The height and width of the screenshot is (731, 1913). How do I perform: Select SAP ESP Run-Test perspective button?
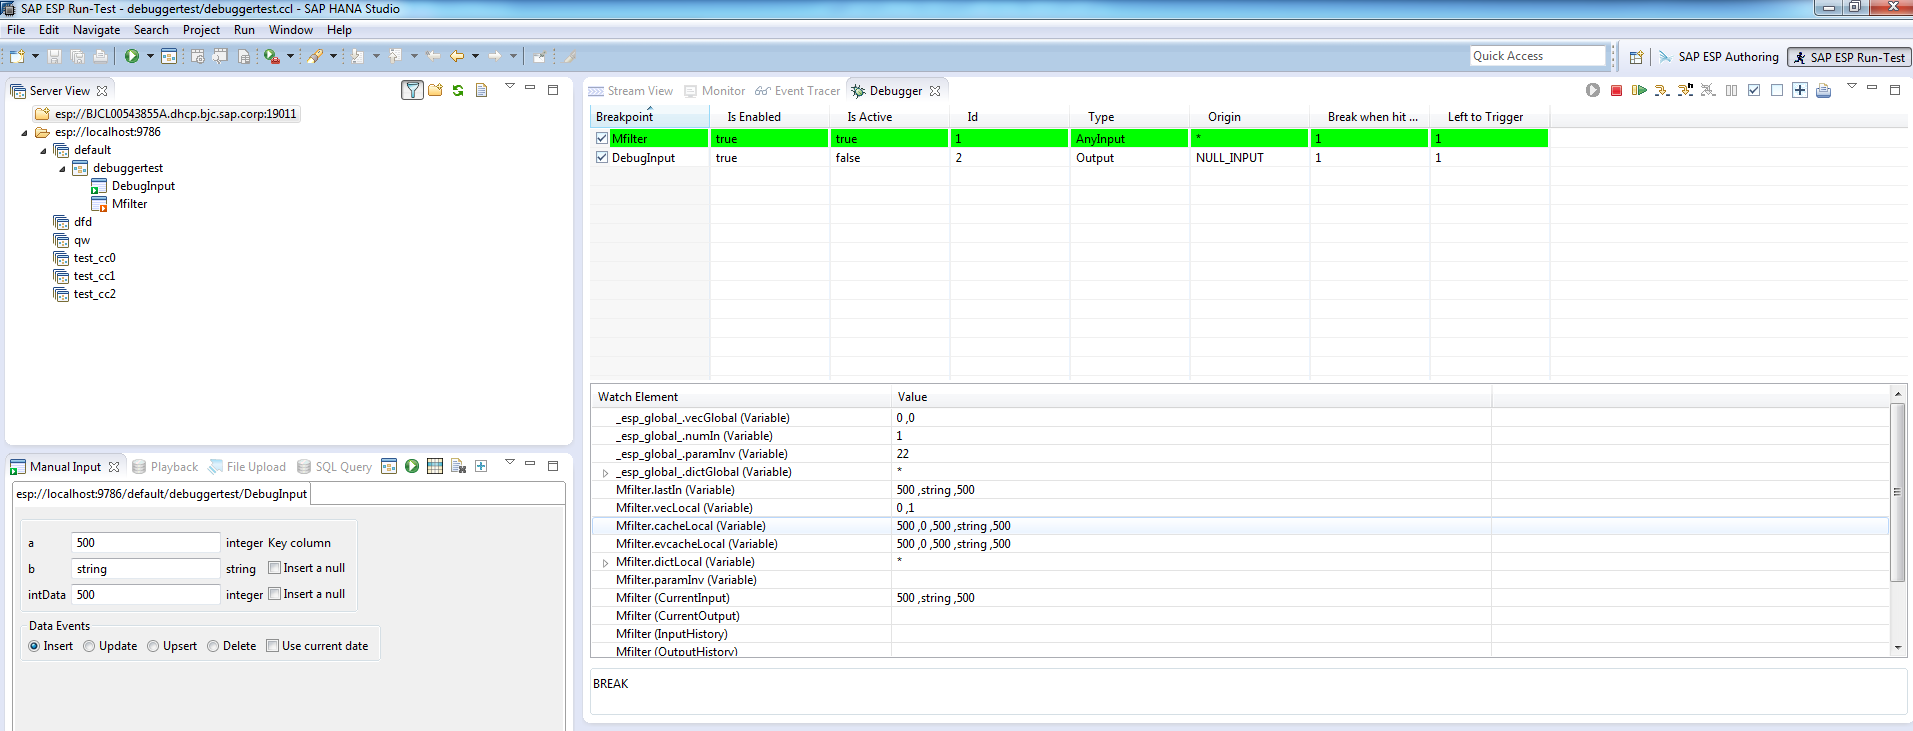1849,58
